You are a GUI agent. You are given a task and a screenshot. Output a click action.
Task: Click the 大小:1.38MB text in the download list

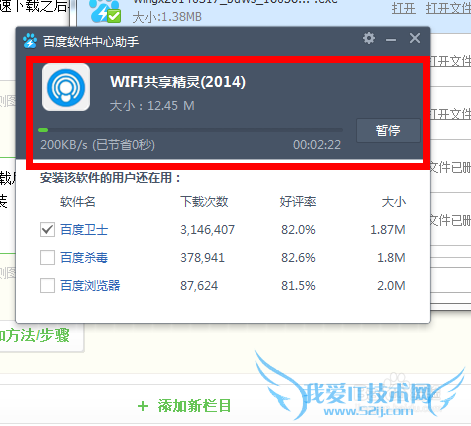[167, 17]
